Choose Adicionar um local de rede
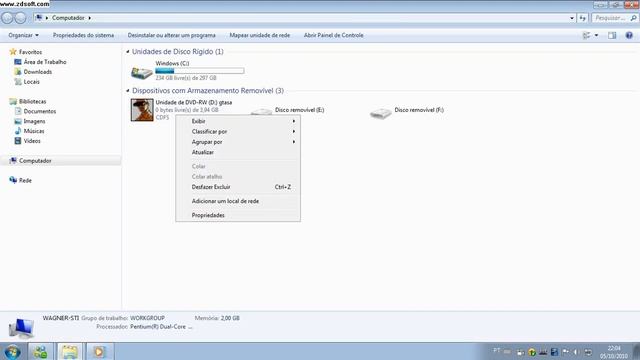The height and width of the screenshot is (360, 640). (x=238, y=201)
